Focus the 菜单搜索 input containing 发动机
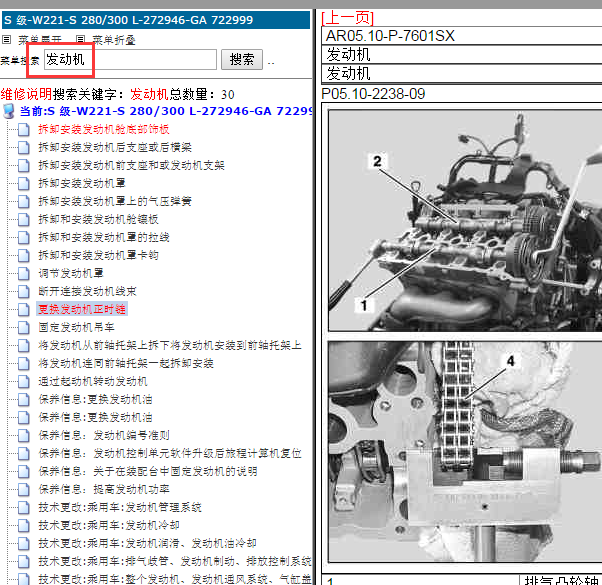The height and width of the screenshot is (585, 602). tap(130, 59)
